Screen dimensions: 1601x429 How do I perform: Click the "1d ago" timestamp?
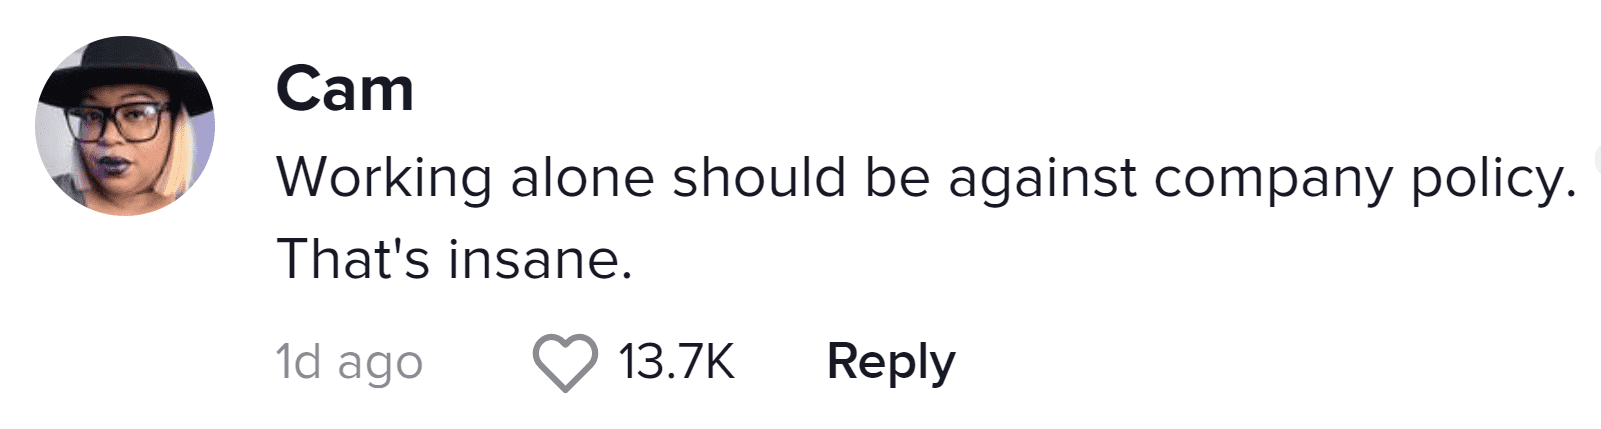349,362
